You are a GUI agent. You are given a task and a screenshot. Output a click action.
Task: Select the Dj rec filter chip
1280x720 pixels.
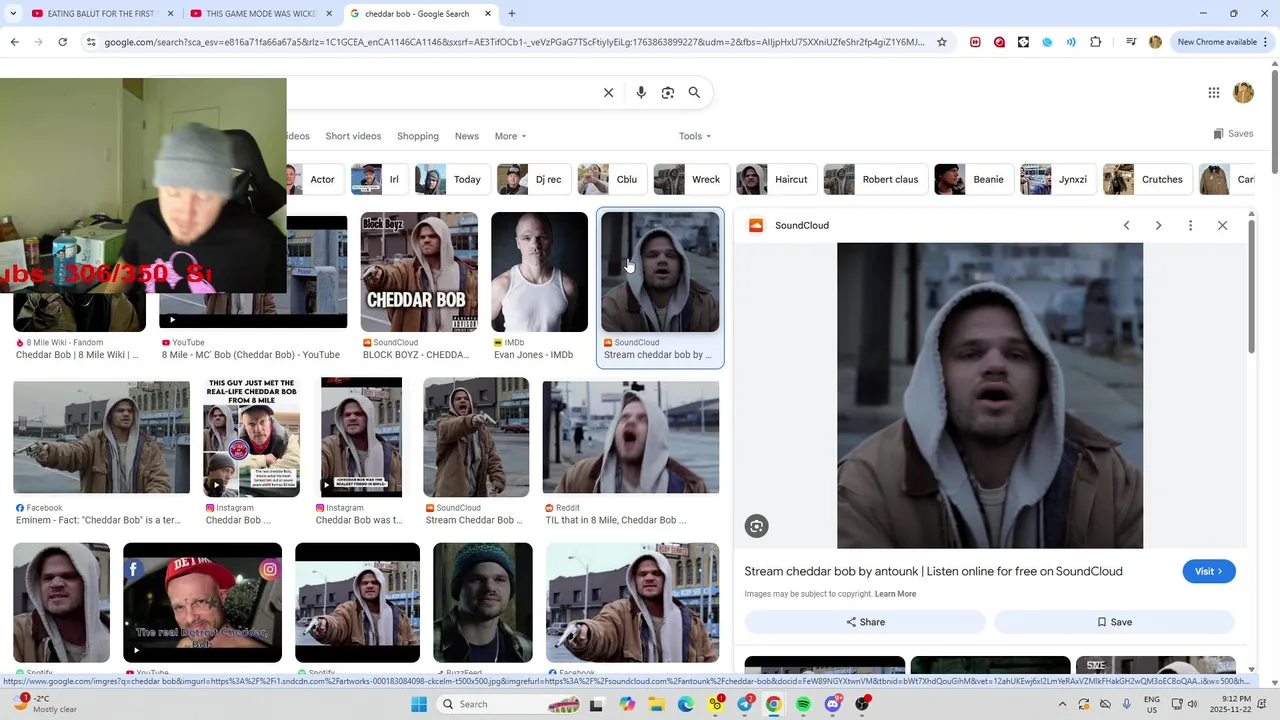[x=534, y=180]
